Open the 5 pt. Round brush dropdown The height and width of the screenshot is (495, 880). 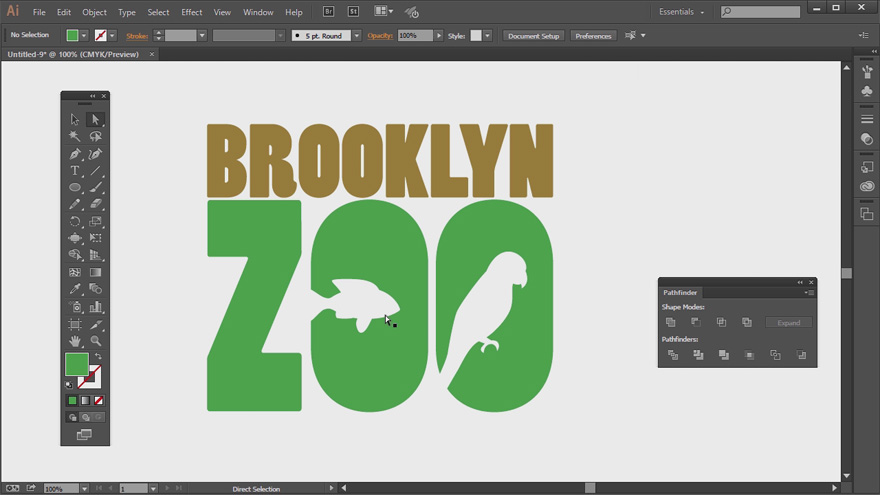point(356,35)
